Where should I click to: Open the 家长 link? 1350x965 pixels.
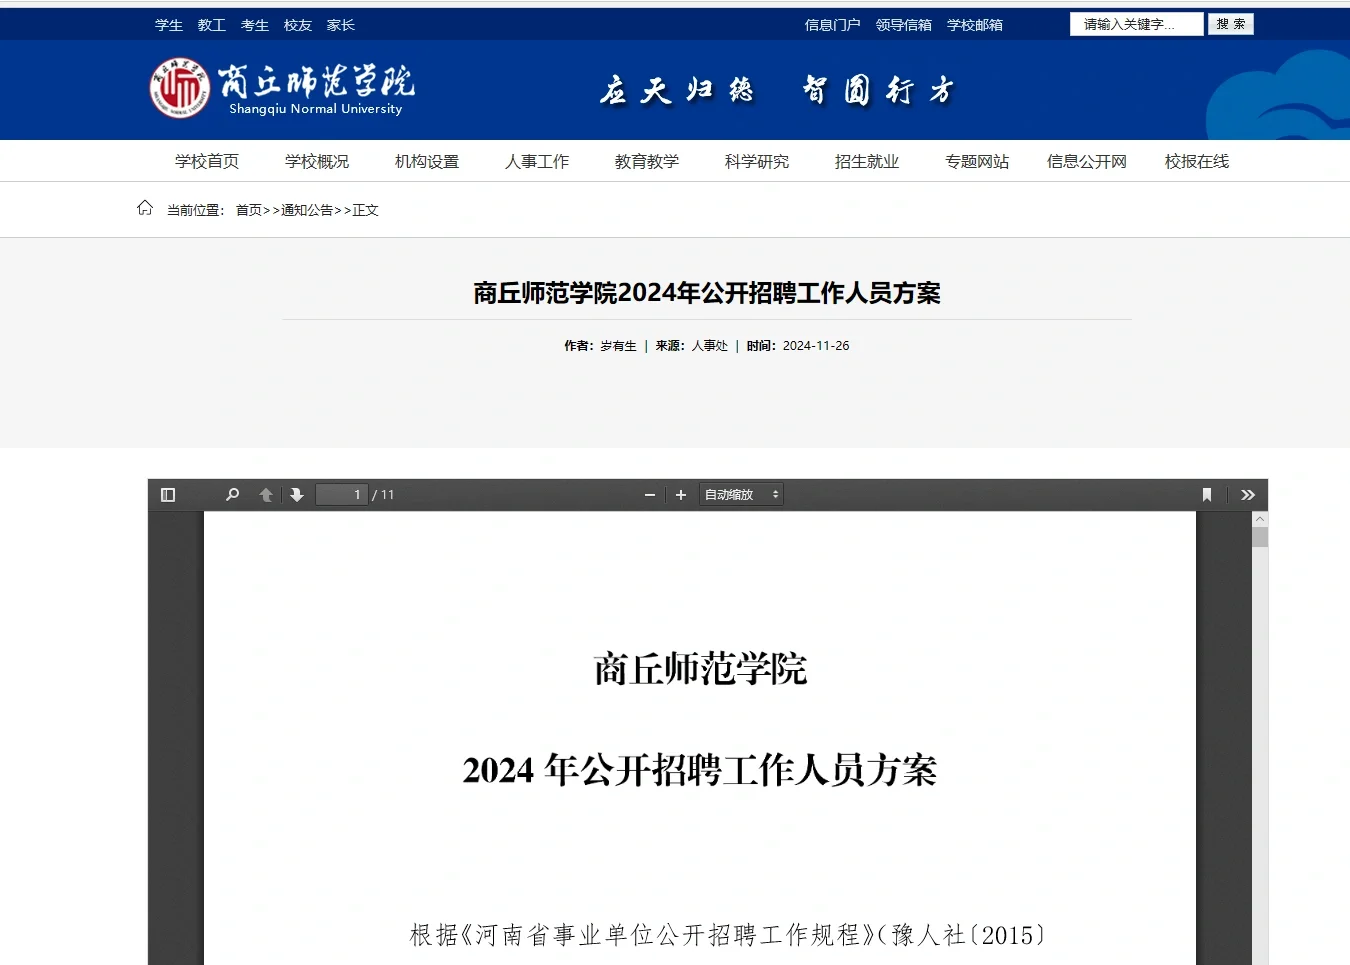[x=341, y=25]
